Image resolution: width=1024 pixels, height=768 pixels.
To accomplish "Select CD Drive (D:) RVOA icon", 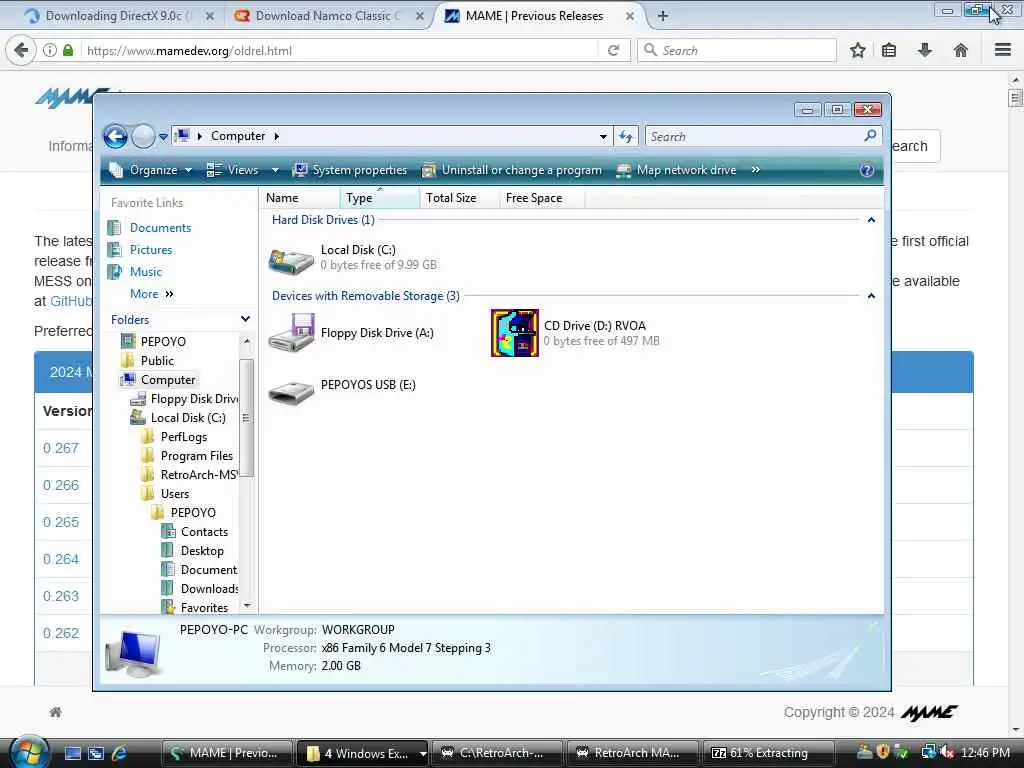I will pos(515,333).
